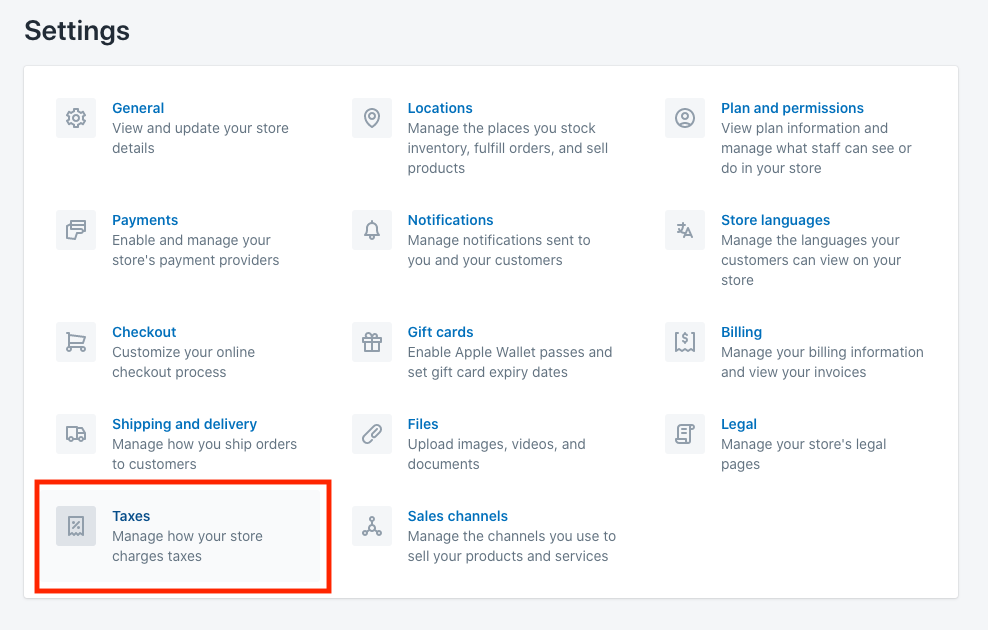This screenshot has height=630, width=988.
Task: Click the Taxes percent icon
Action: tap(76, 526)
